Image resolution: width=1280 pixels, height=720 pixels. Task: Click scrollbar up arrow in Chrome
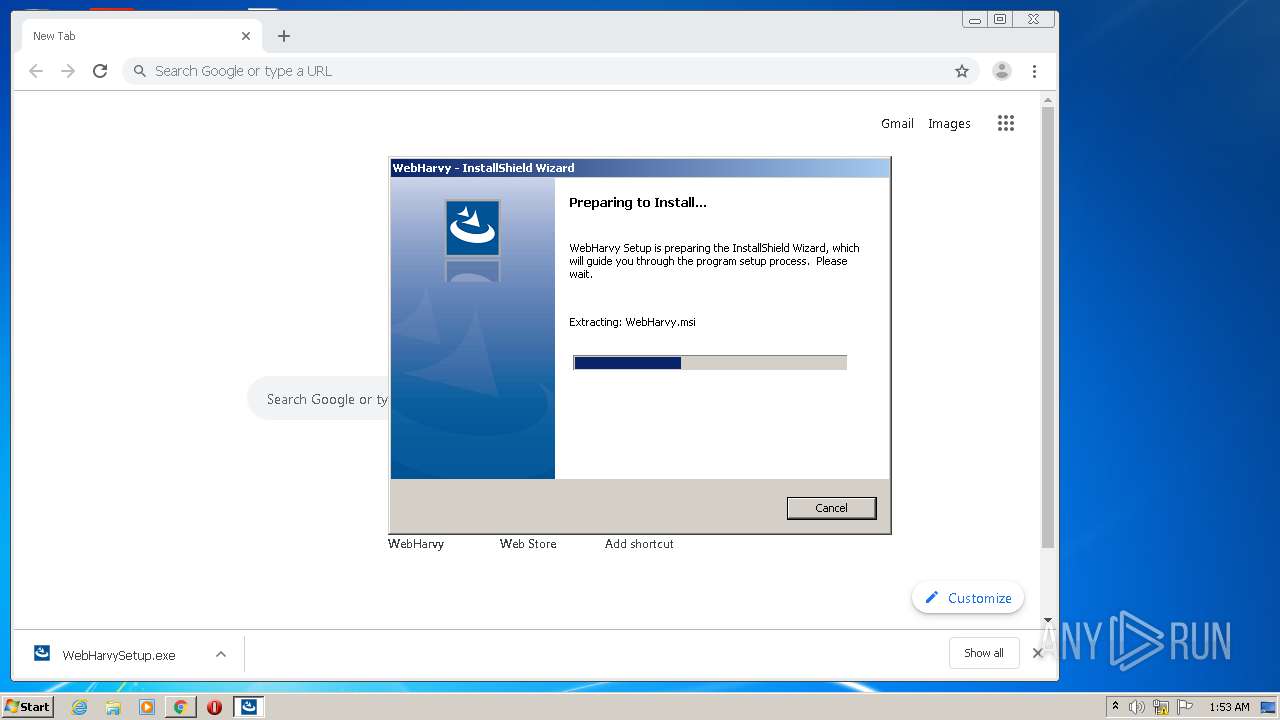pos(1048,100)
